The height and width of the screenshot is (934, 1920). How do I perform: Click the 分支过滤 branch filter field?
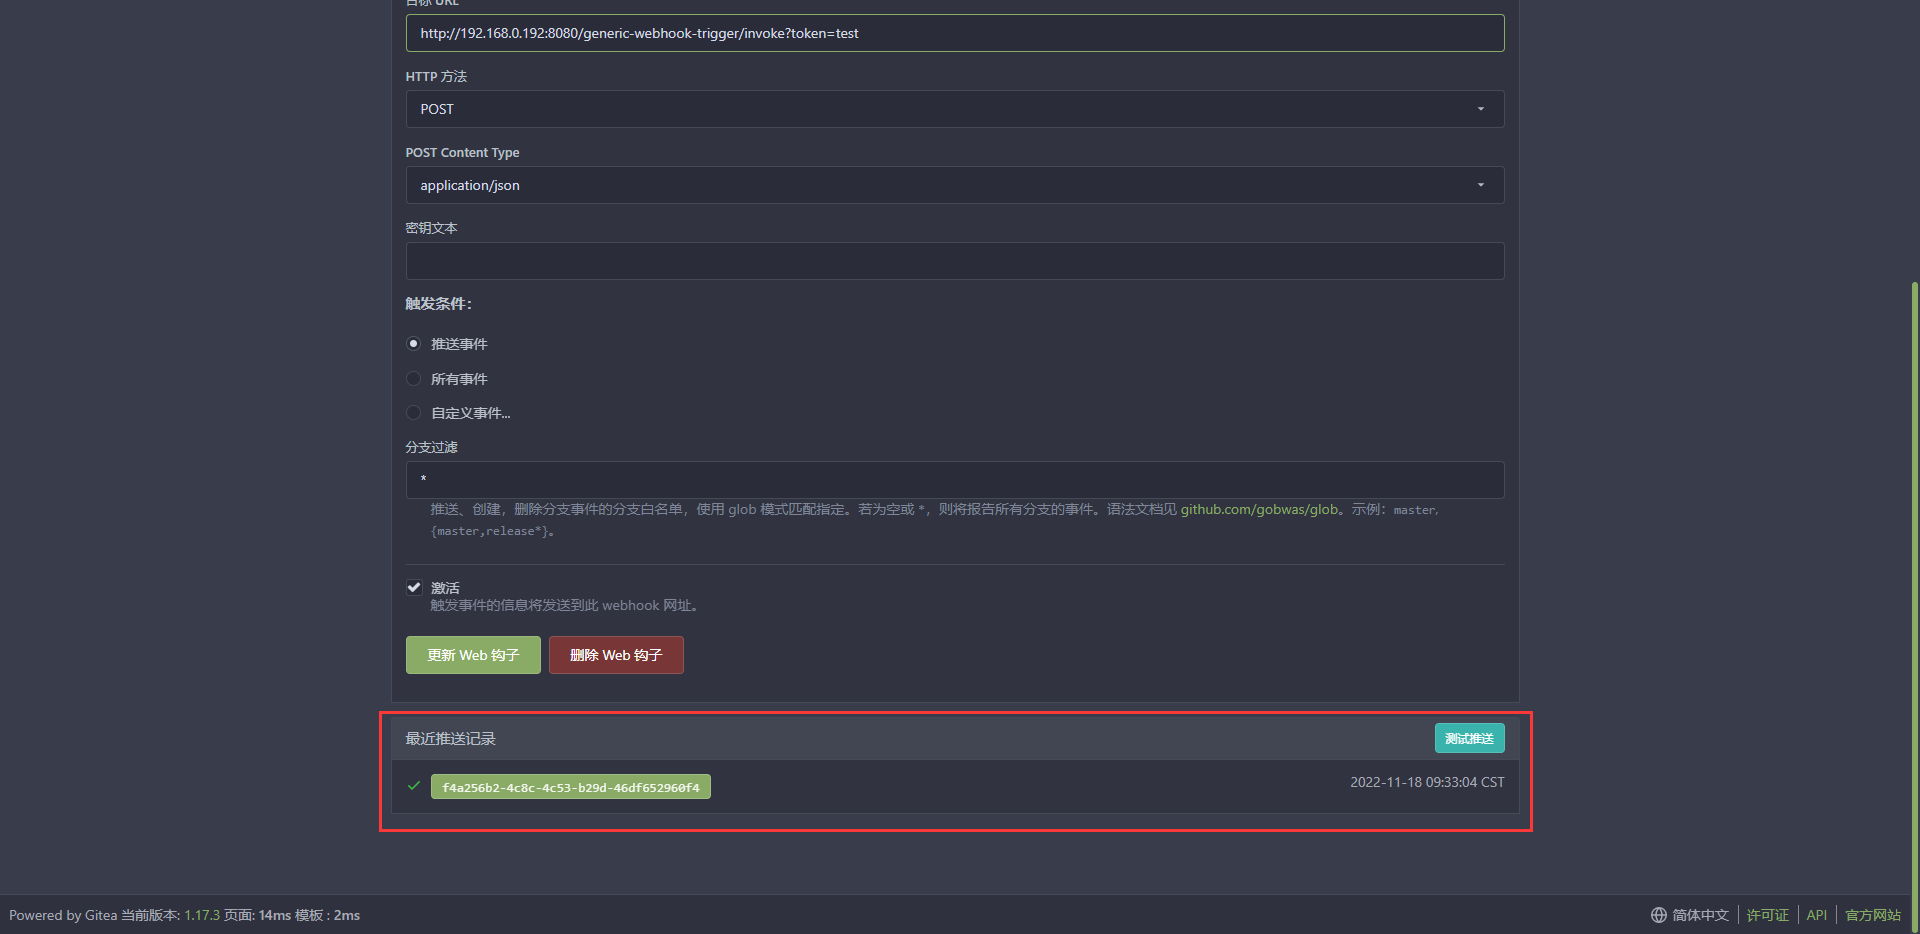point(954,480)
